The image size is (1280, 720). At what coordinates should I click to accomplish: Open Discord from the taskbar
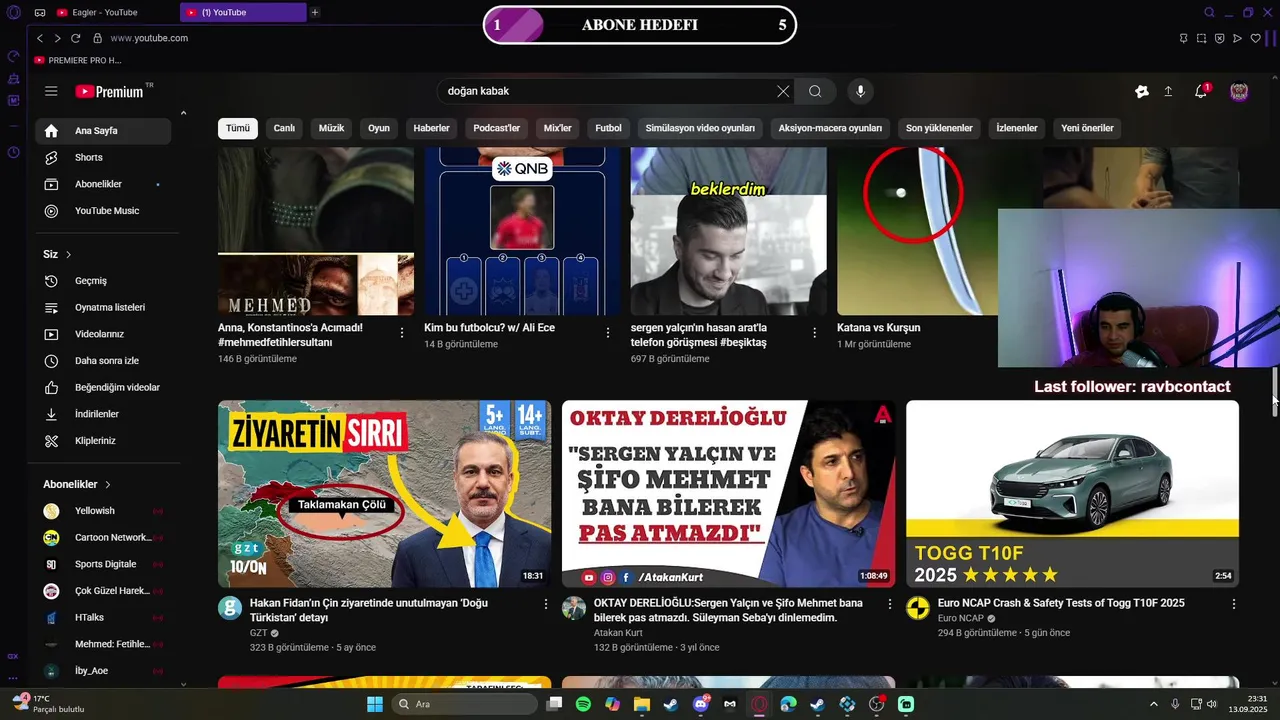point(701,704)
